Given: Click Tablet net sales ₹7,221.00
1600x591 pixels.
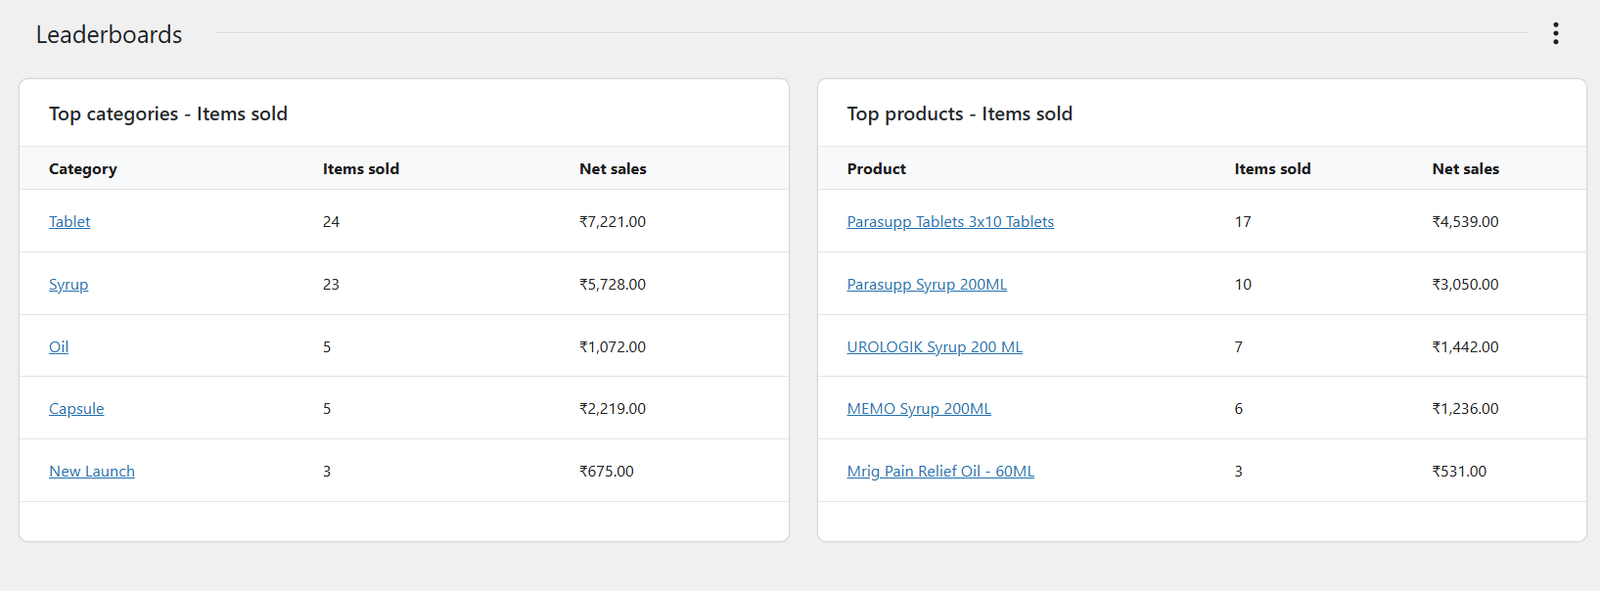Looking at the screenshot, I should (613, 222).
